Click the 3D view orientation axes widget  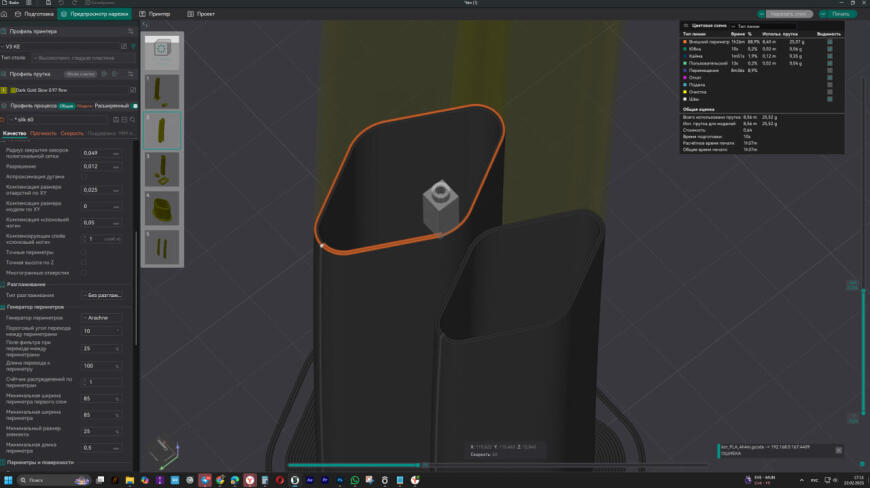166,453
